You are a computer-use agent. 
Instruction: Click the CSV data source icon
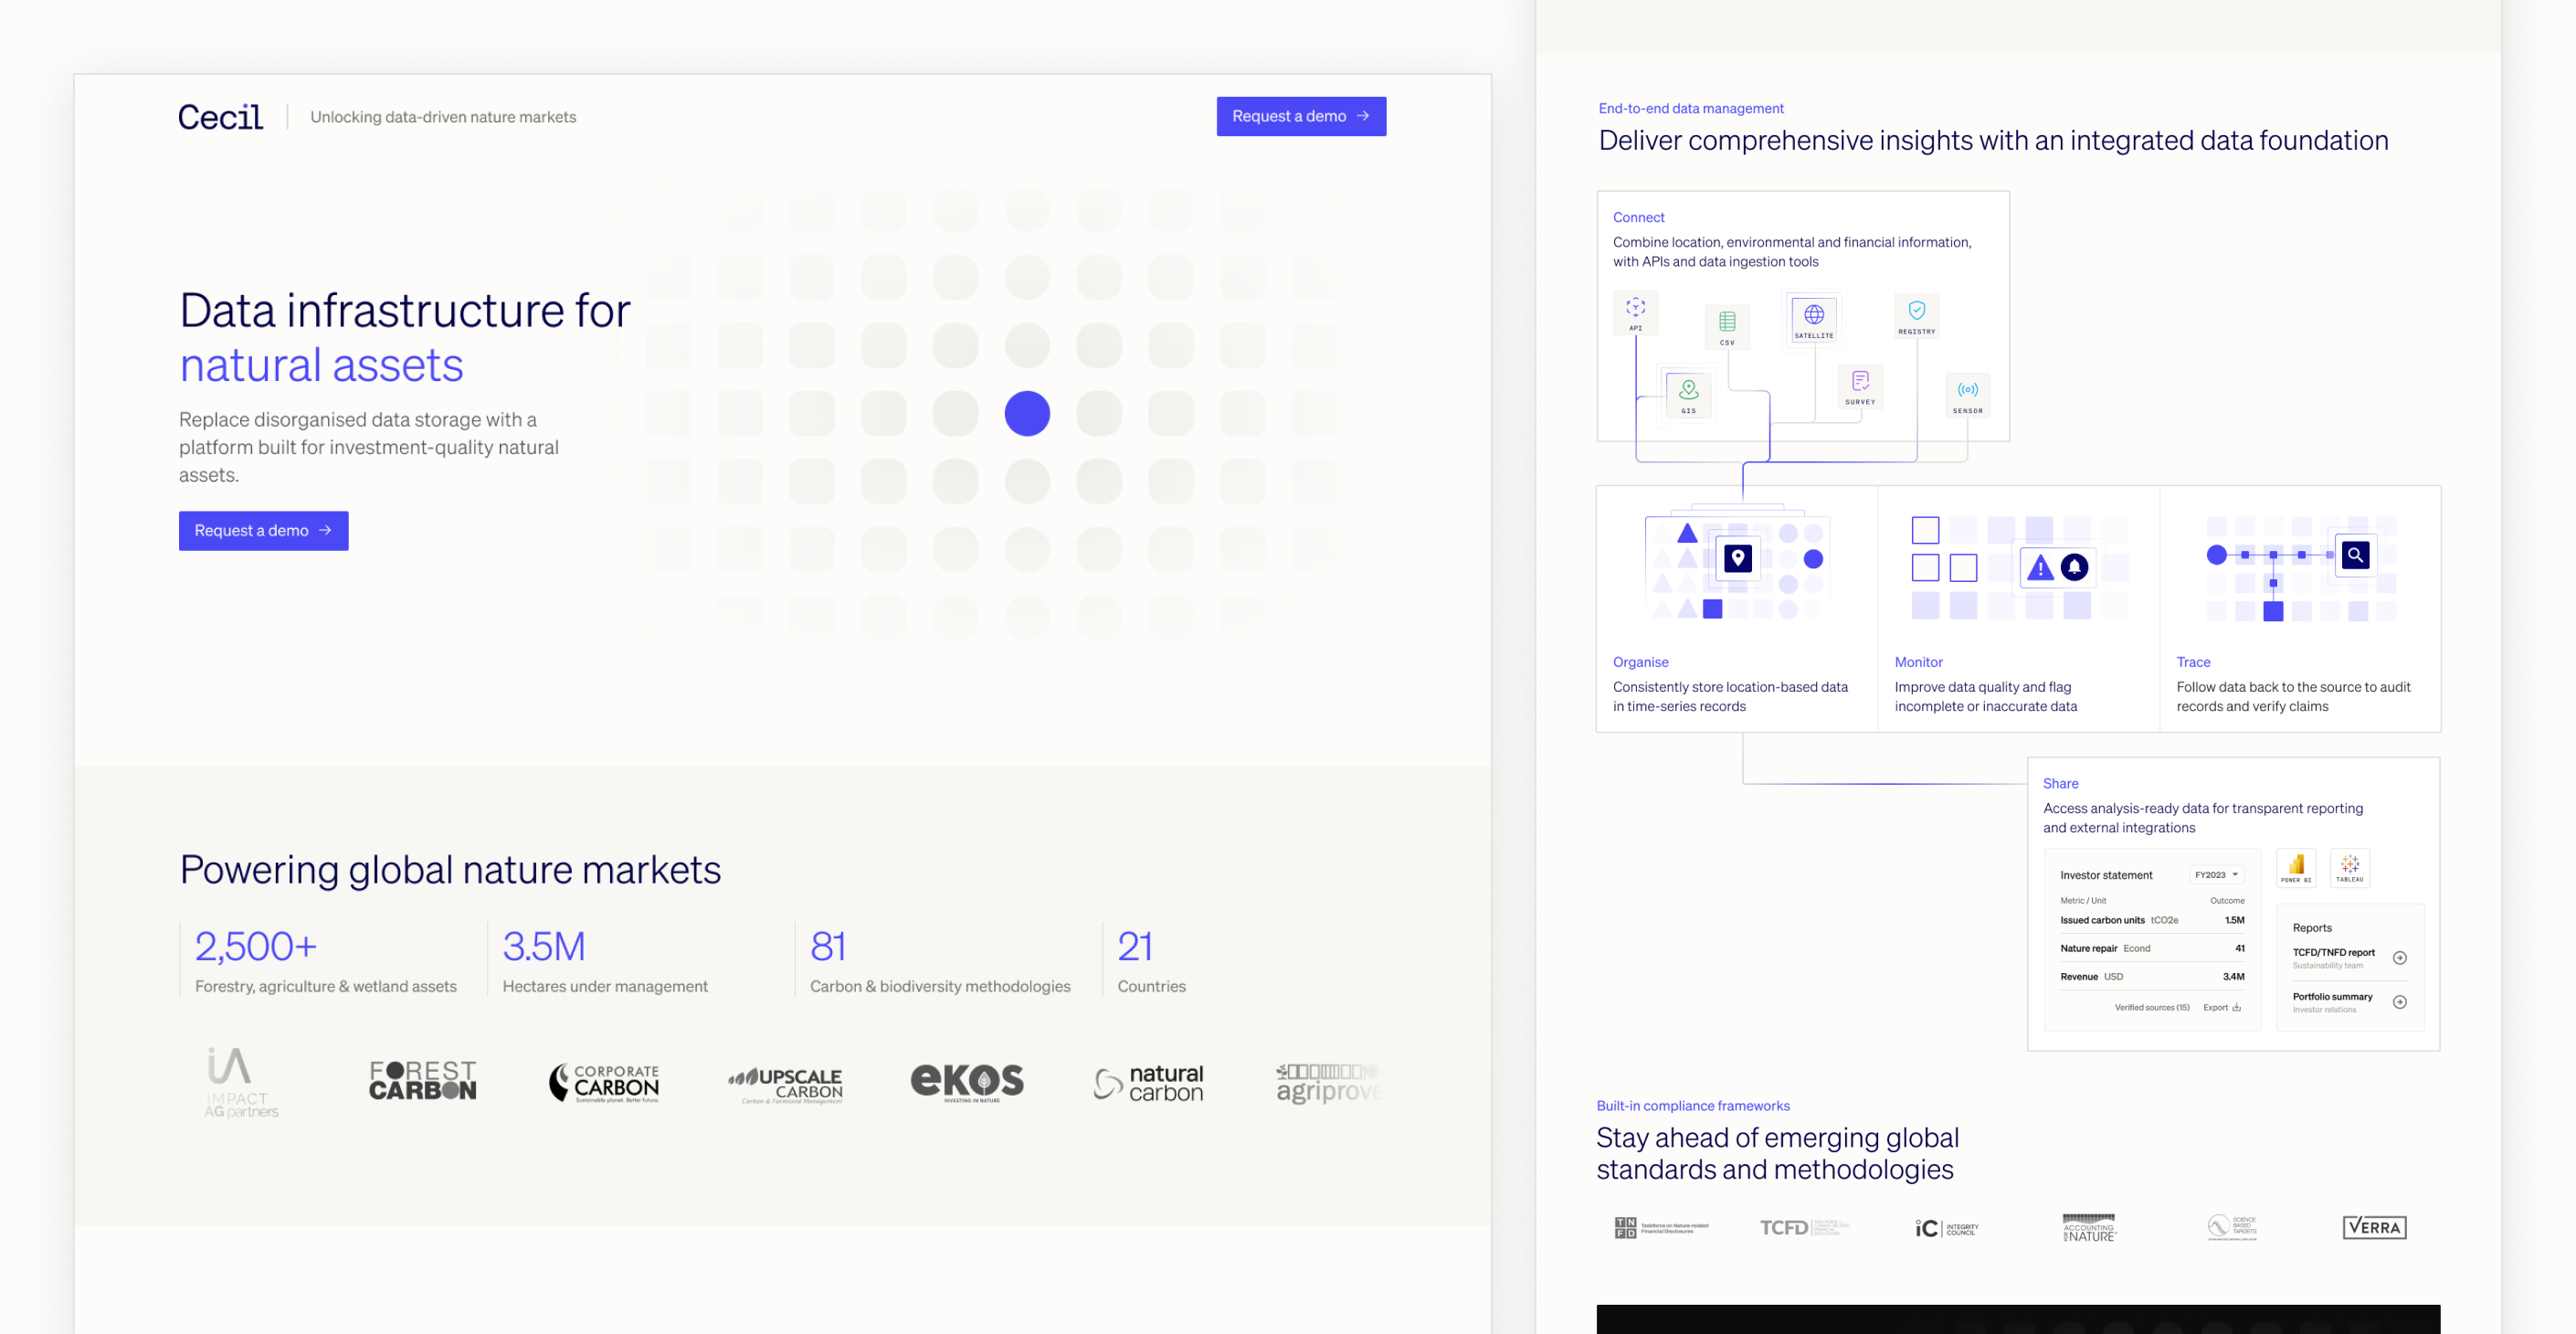pyautogui.click(x=1727, y=322)
